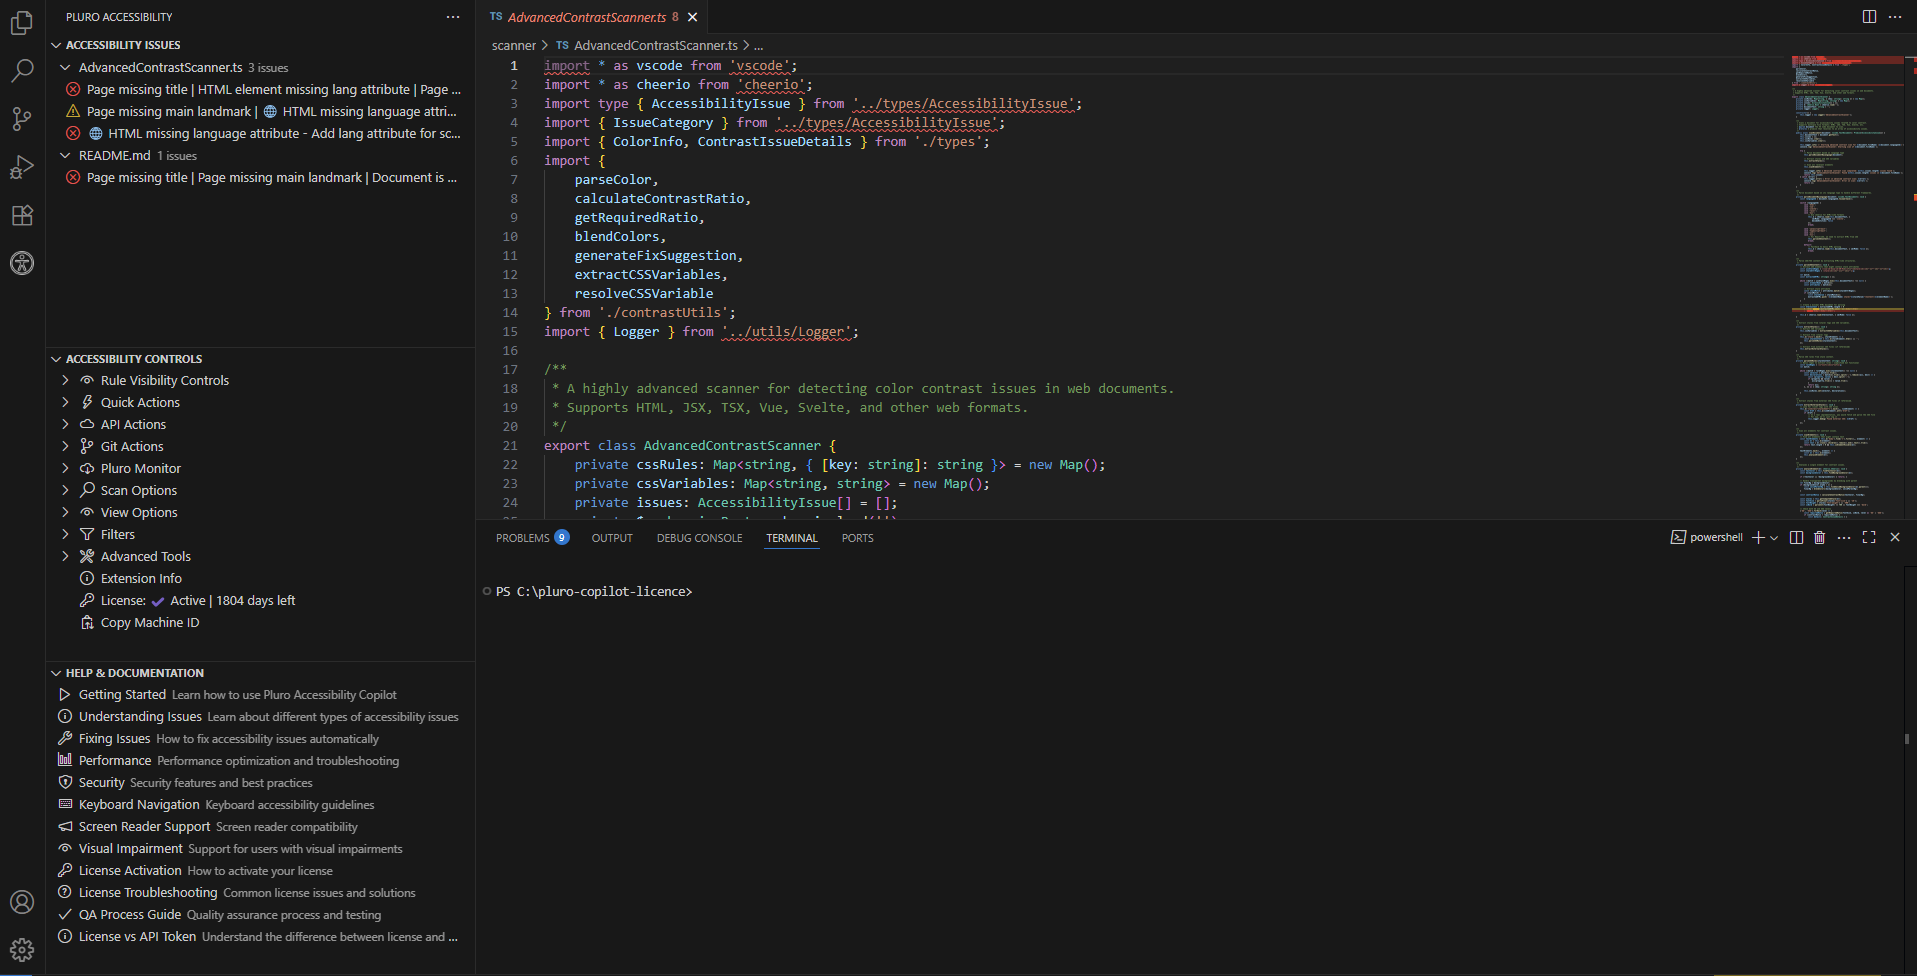Open Security help doc
1917x976 pixels.
[260, 783]
